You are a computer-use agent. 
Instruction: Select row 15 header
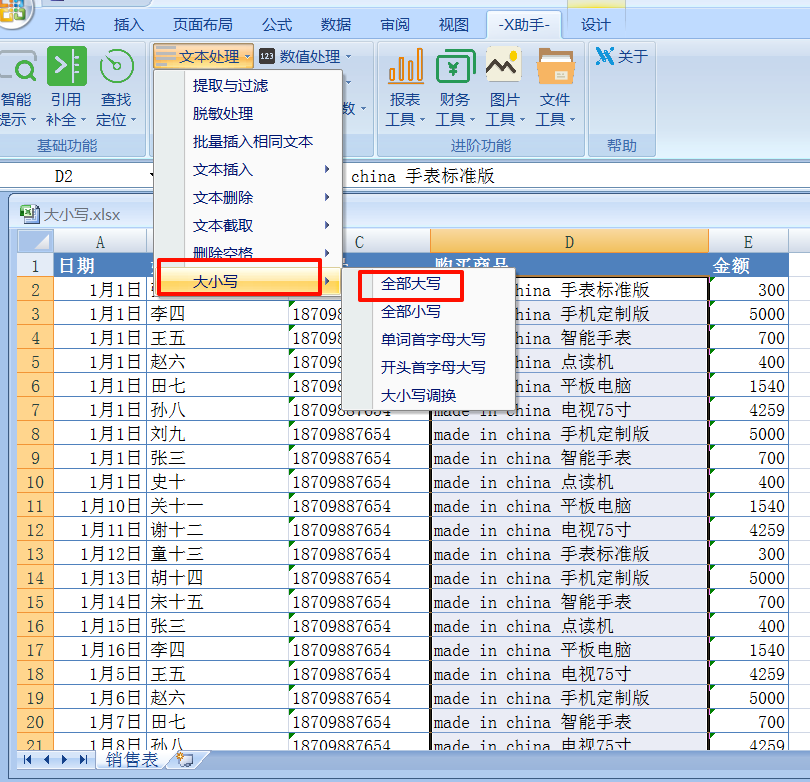click(x=35, y=602)
